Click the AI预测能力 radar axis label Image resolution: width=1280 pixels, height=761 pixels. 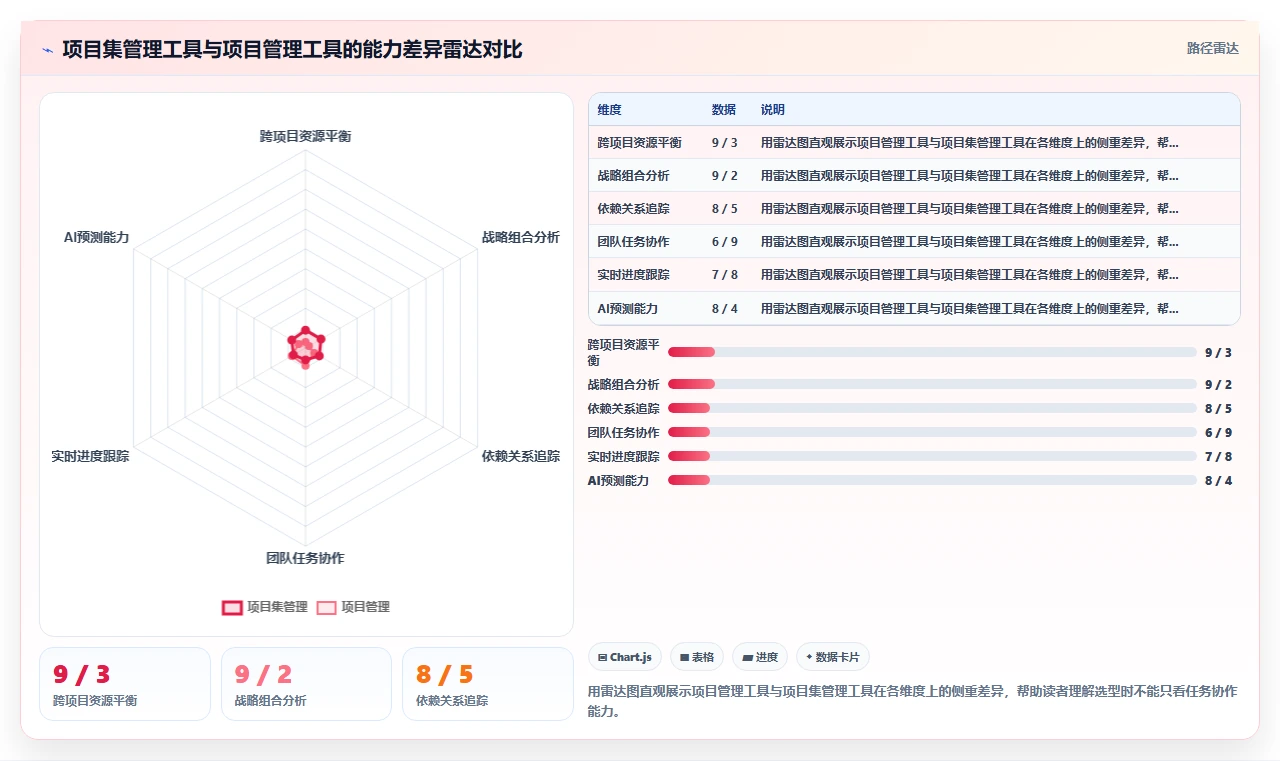[x=96, y=237]
